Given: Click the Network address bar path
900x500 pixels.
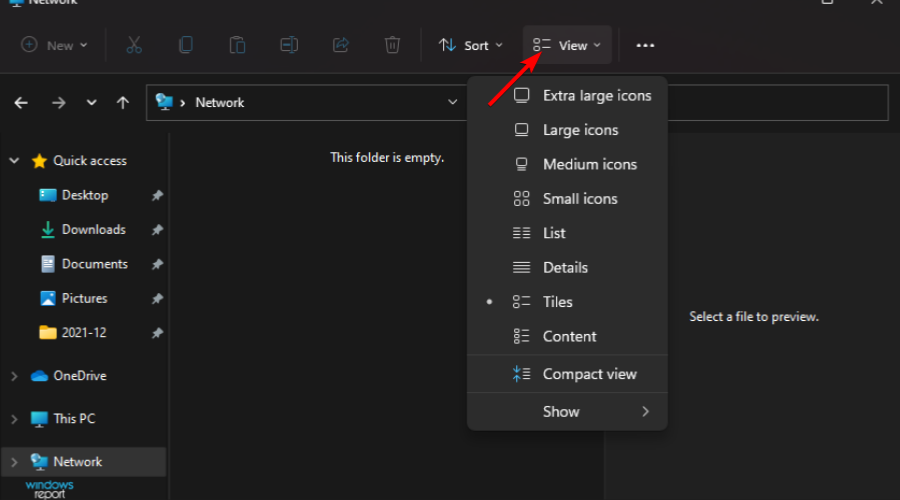Looking at the screenshot, I should (219, 103).
